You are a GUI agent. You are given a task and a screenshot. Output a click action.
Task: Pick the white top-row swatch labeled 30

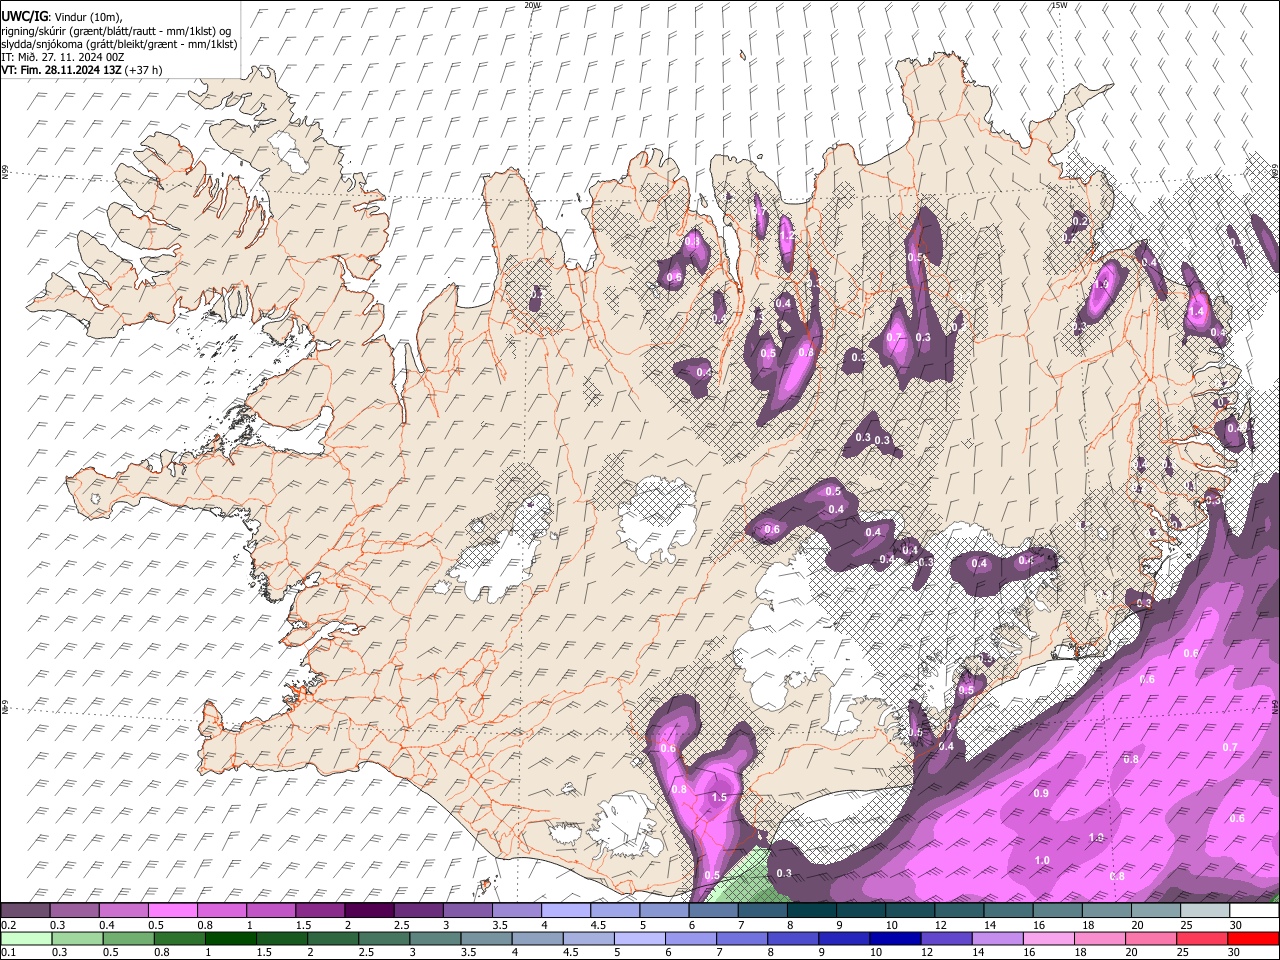(x=1254, y=911)
